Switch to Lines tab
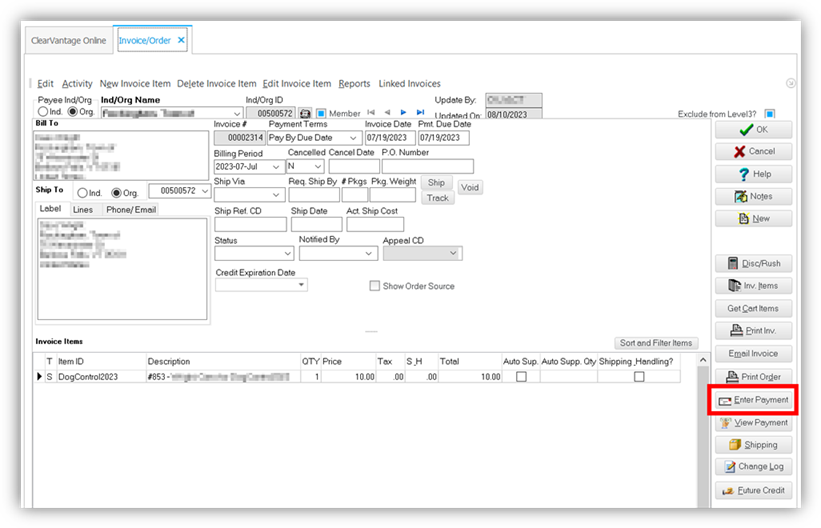Viewport: 821px width, 528px height. [83, 210]
